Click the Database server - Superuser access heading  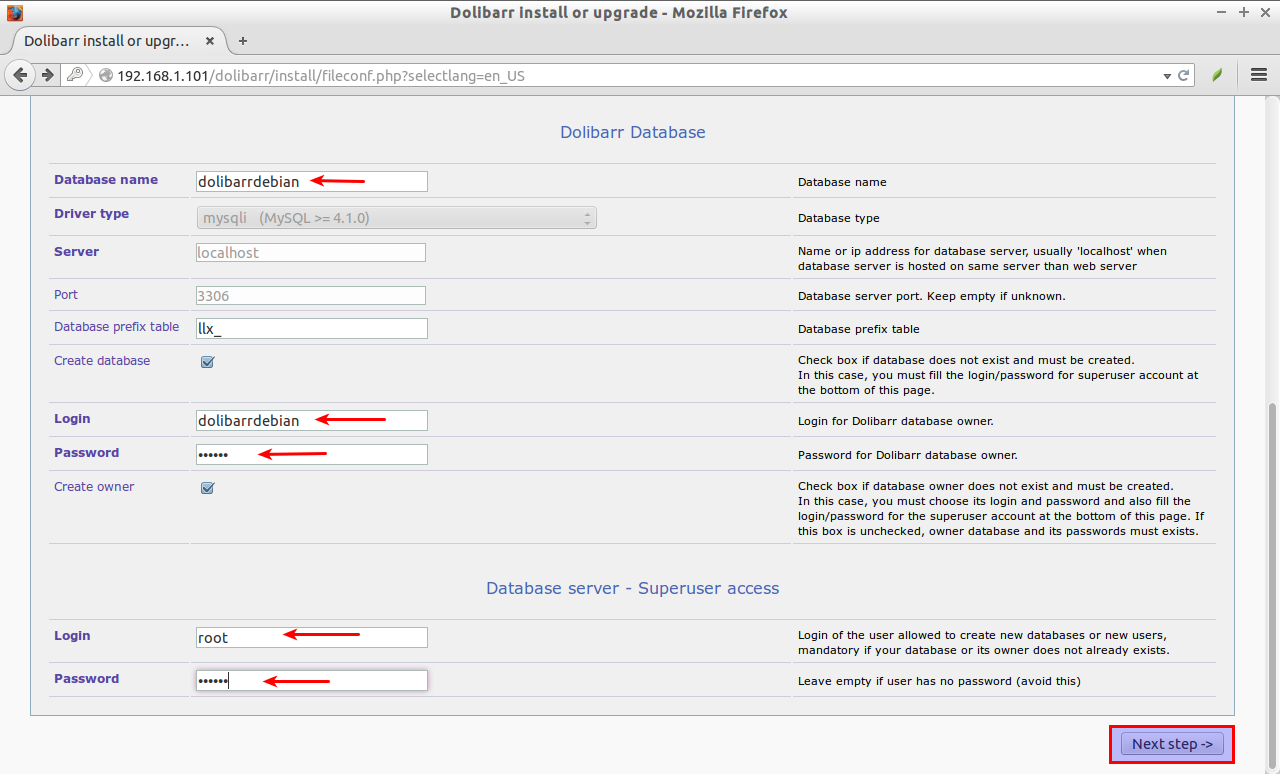(633, 588)
